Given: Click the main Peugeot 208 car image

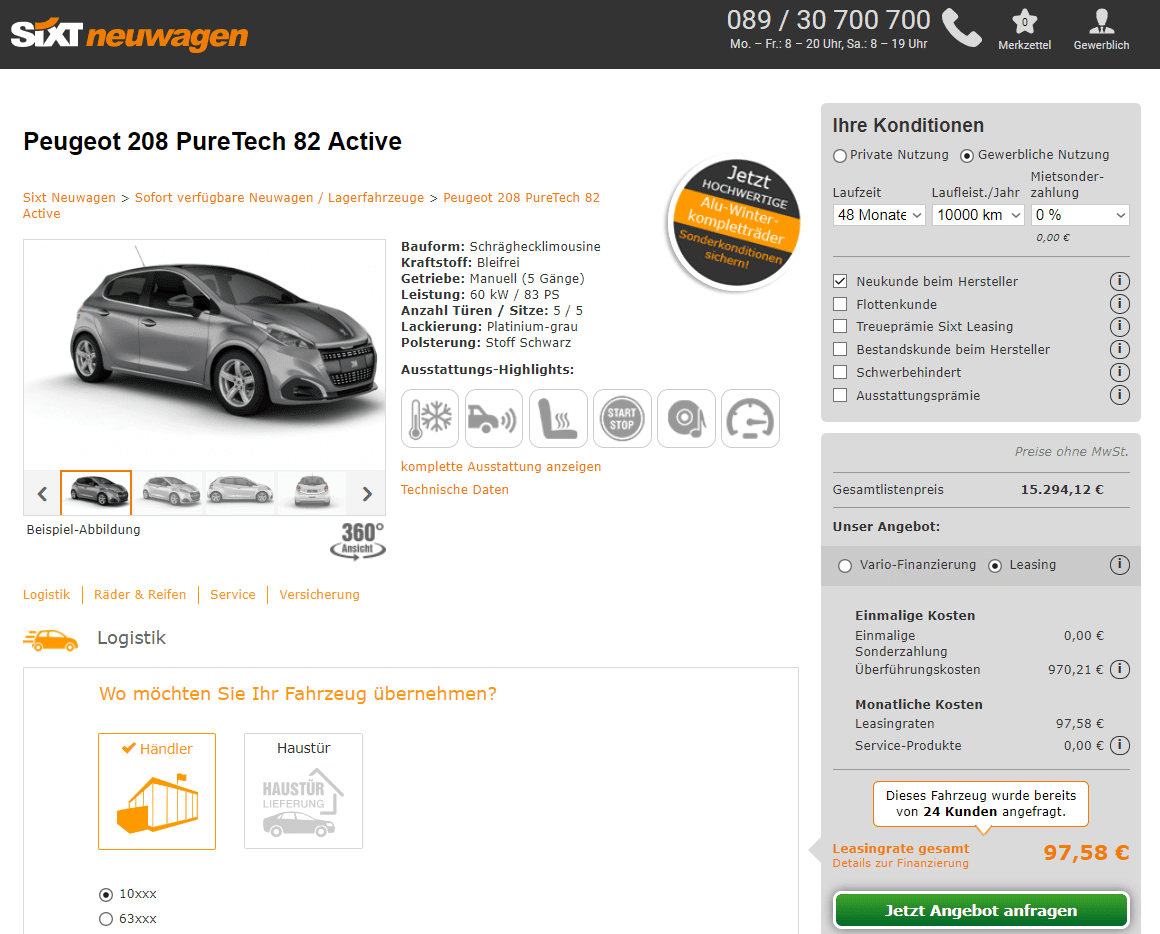Looking at the screenshot, I should [205, 354].
